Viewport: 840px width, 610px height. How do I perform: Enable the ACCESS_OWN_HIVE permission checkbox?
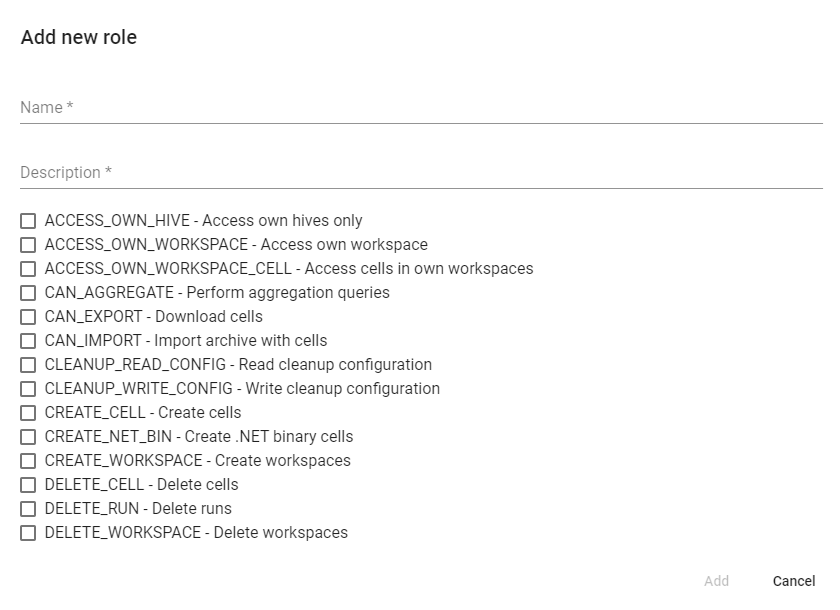(x=28, y=221)
